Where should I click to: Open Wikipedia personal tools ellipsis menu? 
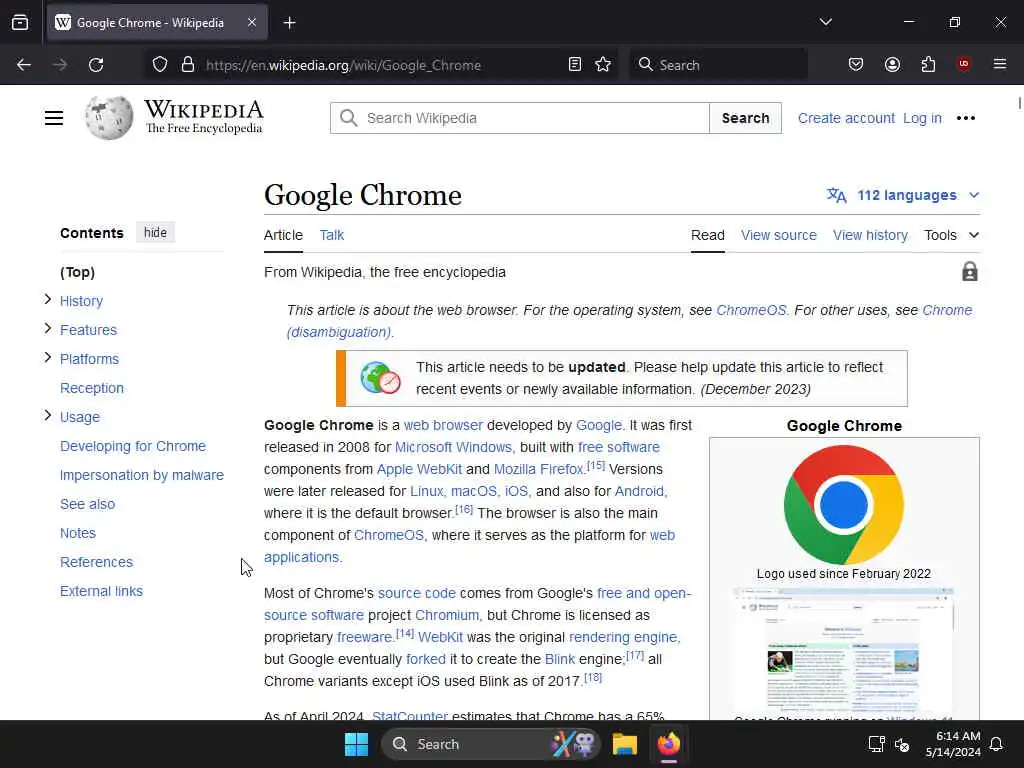click(966, 118)
